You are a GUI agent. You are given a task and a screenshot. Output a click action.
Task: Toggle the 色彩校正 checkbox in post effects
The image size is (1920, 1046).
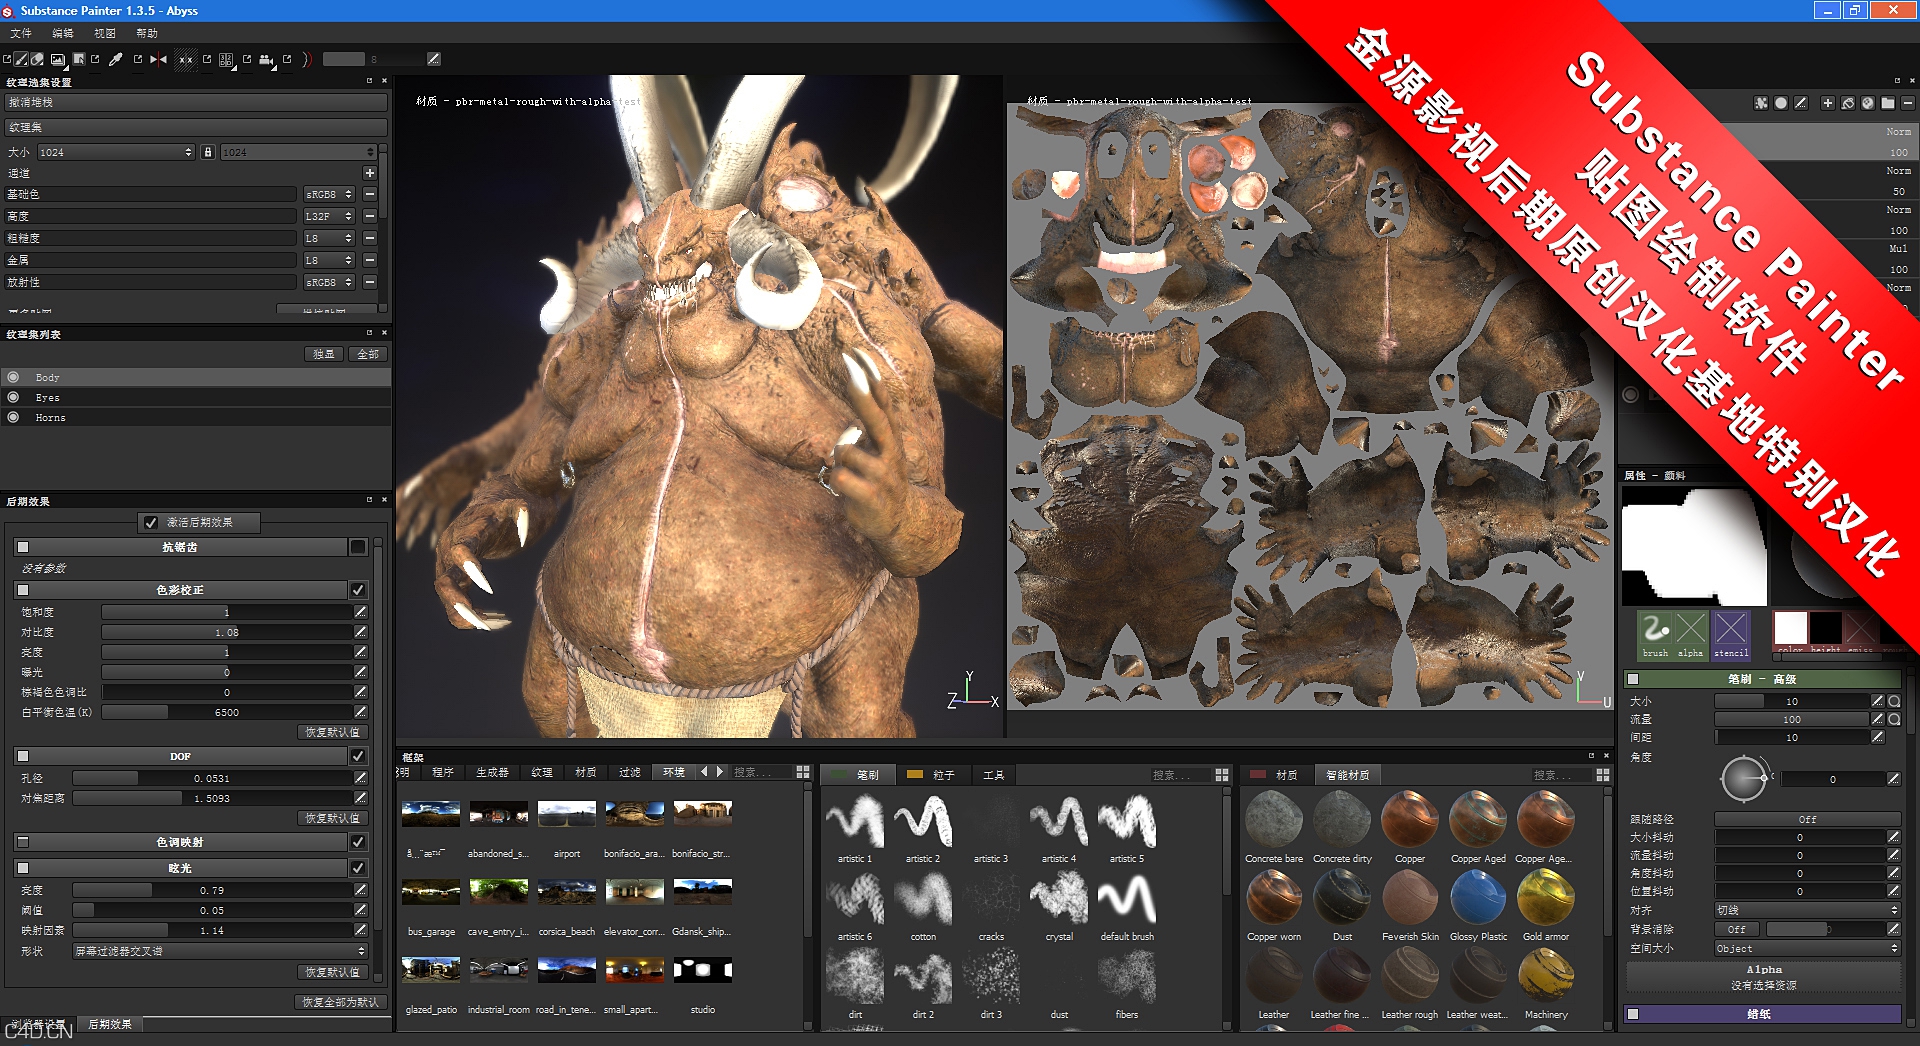tap(357, 589)
